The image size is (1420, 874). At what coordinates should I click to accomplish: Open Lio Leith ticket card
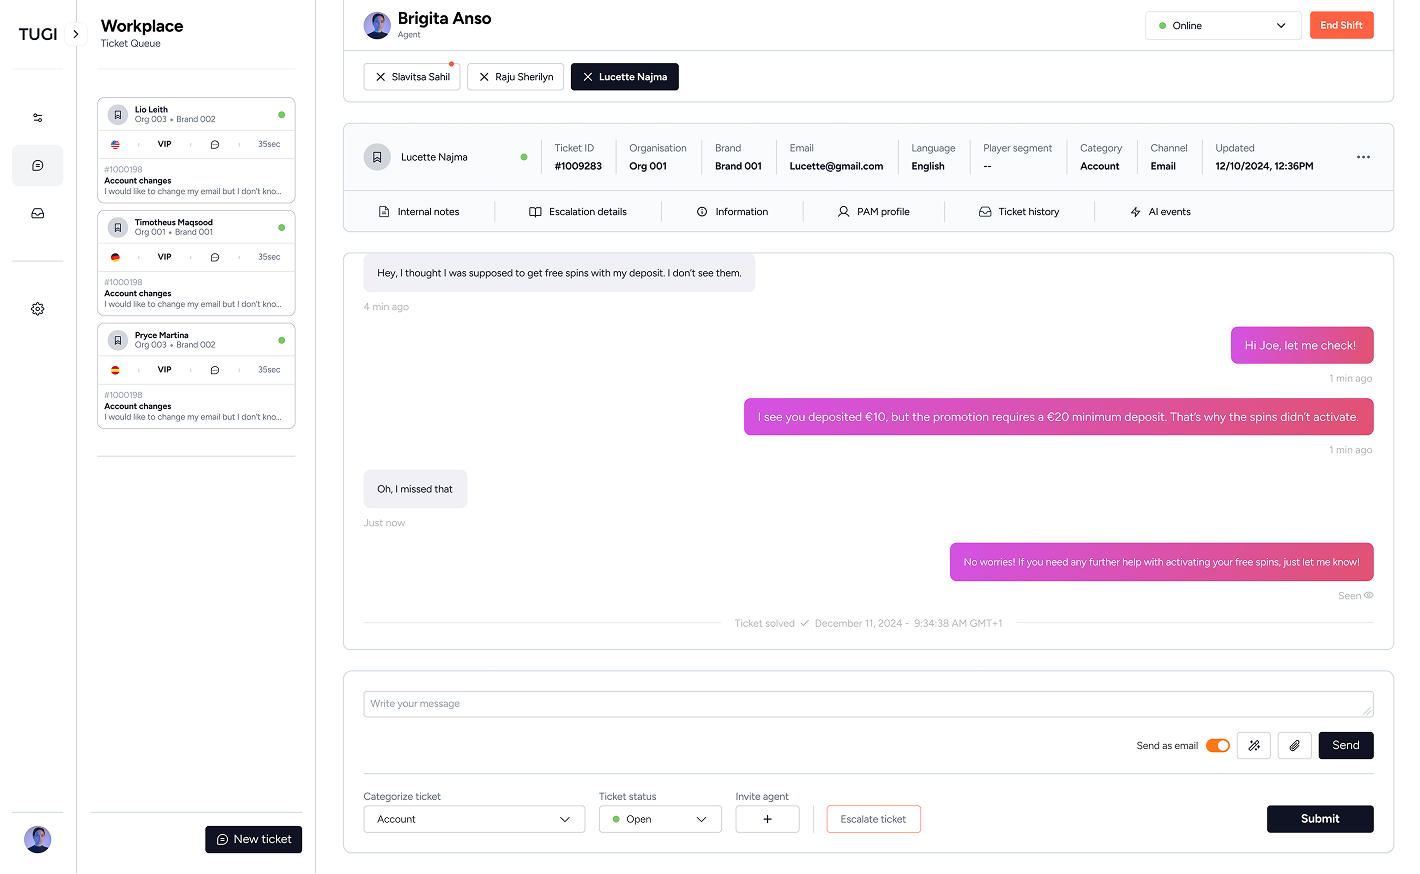196,150
